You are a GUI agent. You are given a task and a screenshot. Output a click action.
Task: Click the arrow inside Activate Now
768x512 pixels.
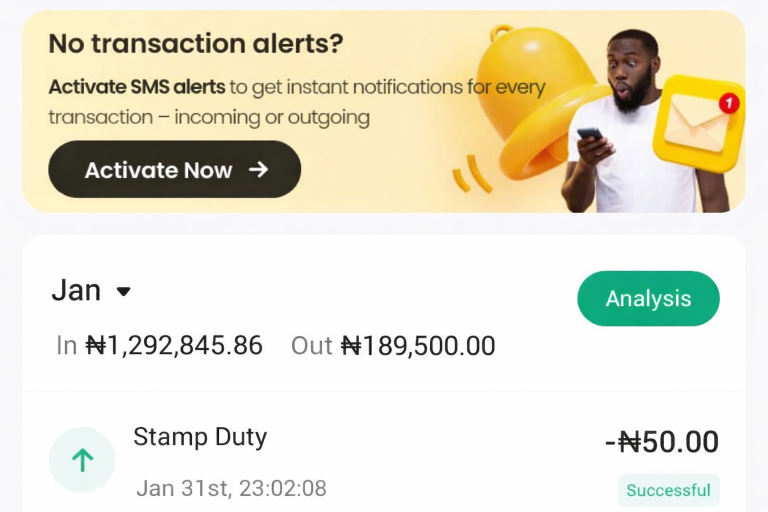[259, 170]
